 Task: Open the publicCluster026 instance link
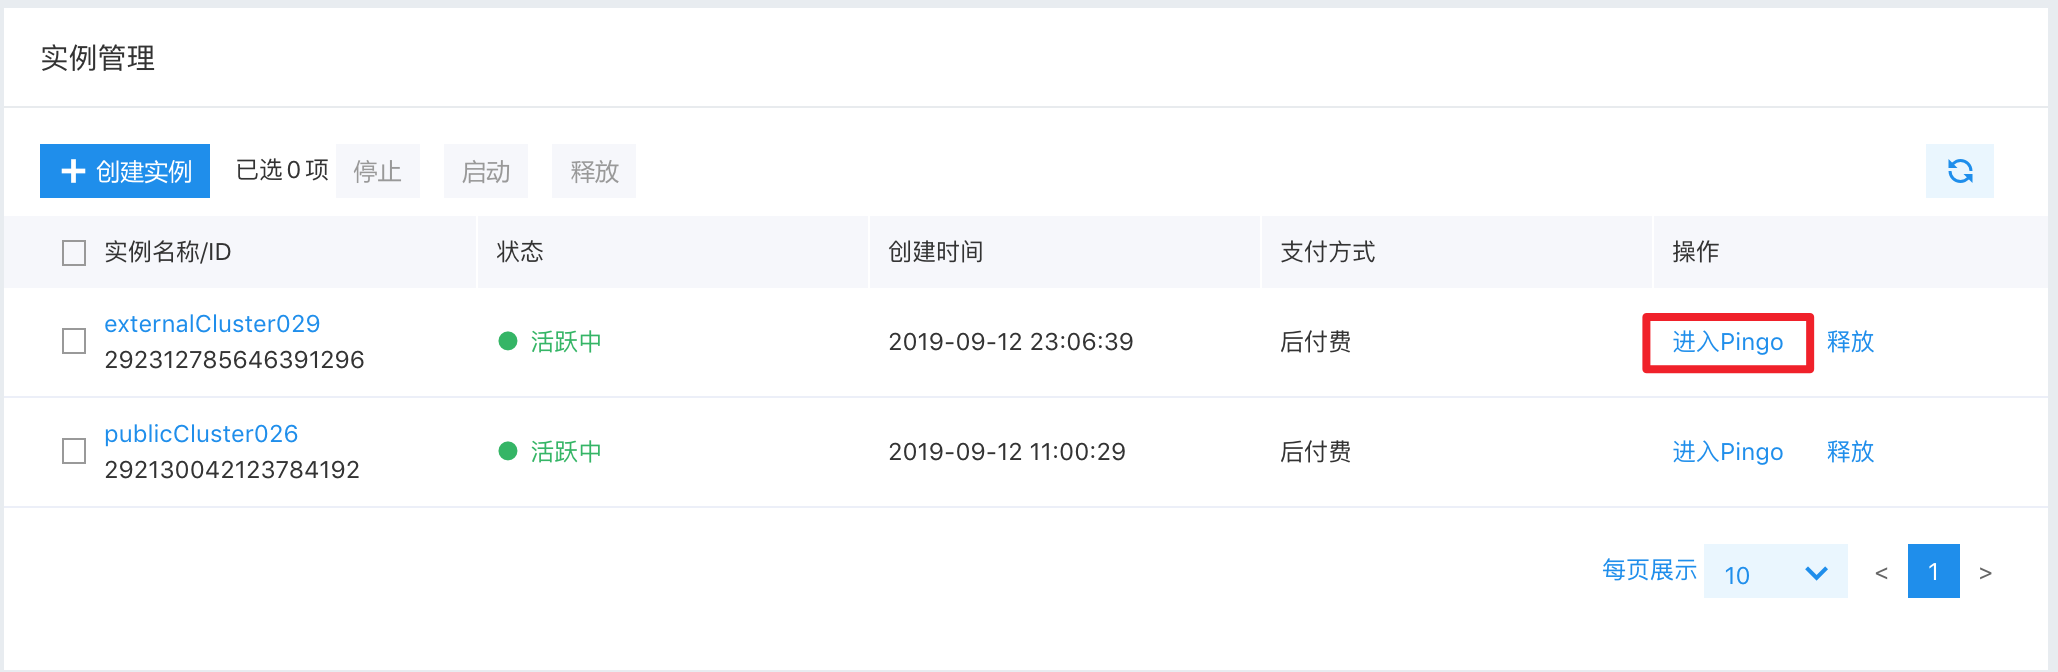(x=201, y=434)
